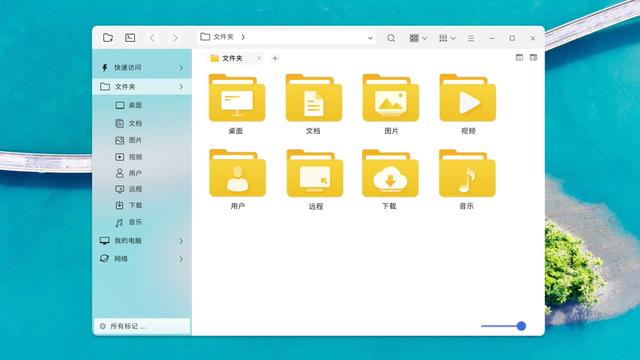Collapse the 文件夹 sidebar section arrow
Screen dimensions: 640x360
tap(181, 87)
